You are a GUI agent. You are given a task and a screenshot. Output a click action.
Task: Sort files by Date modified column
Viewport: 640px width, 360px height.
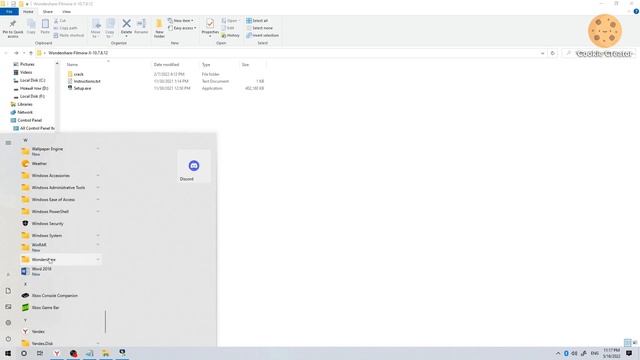pos(166,64)
